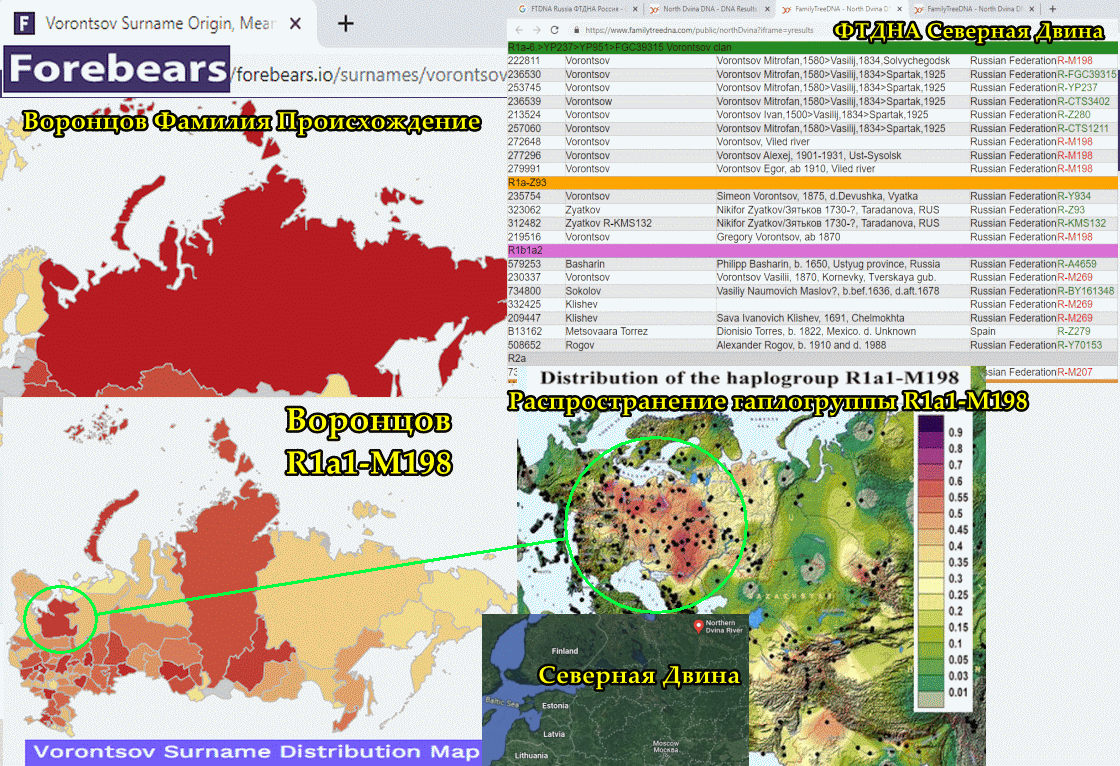Open haplogroup R-YP237 link
1120x766 pixels.
[1077, 88]
